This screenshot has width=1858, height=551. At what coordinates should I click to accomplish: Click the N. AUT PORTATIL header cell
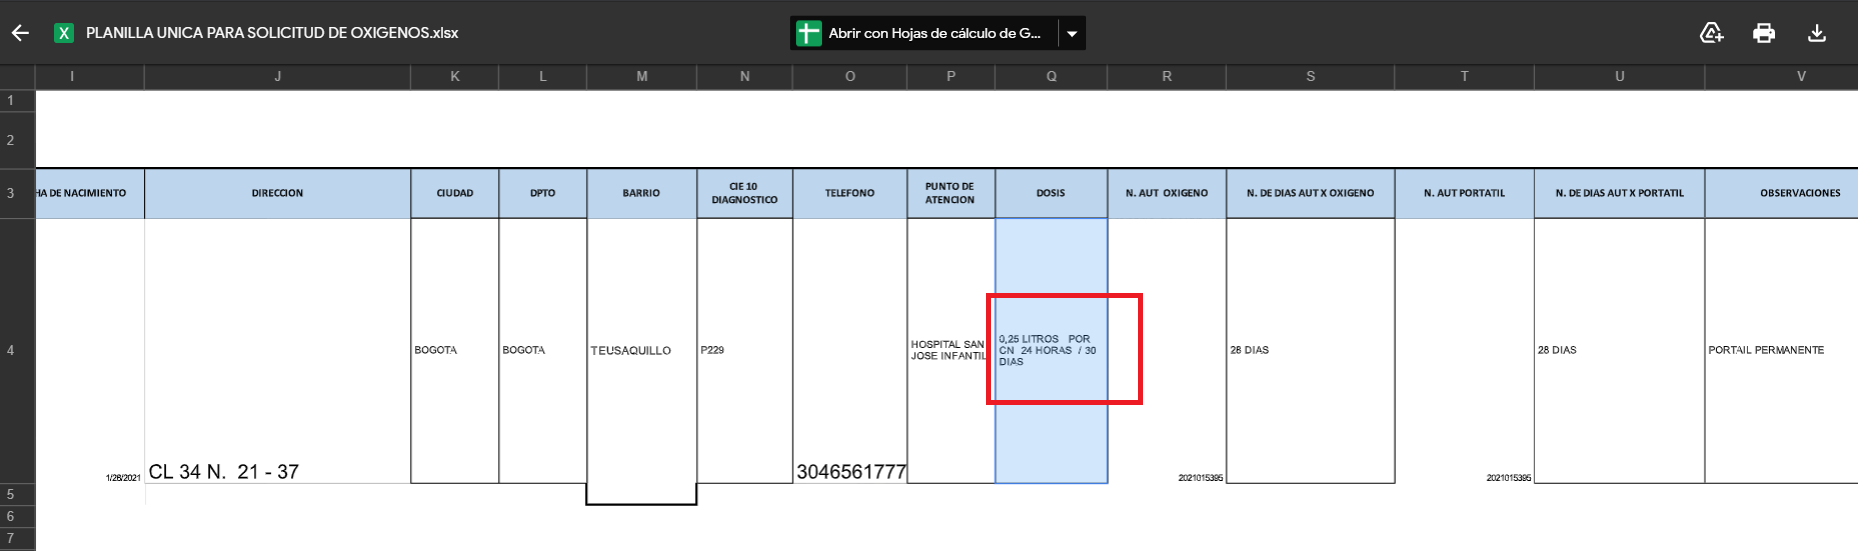click(1464, 193)
